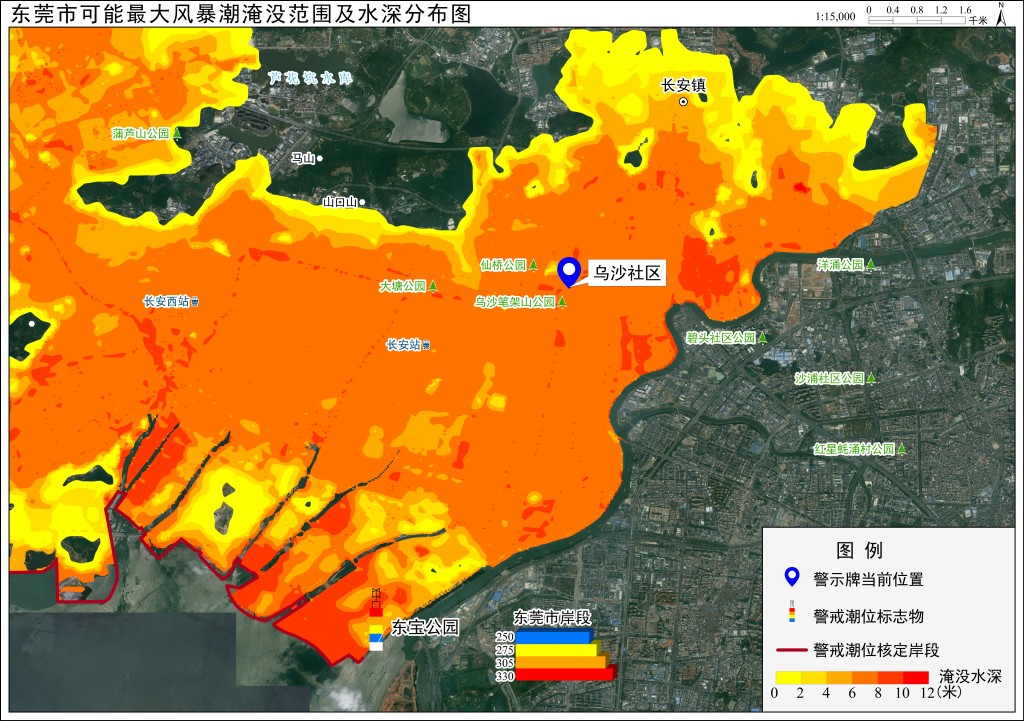Click the 东宝公园 label

tap(425, 627)
